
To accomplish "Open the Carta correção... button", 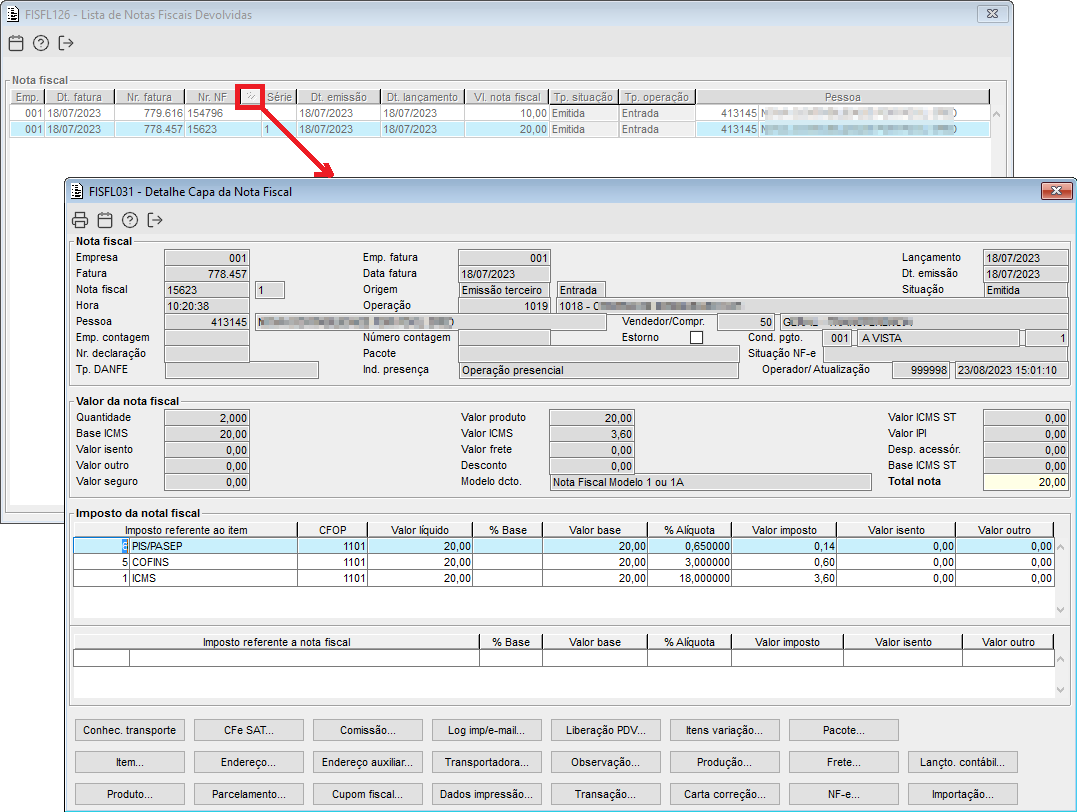I will click(724, 794).
